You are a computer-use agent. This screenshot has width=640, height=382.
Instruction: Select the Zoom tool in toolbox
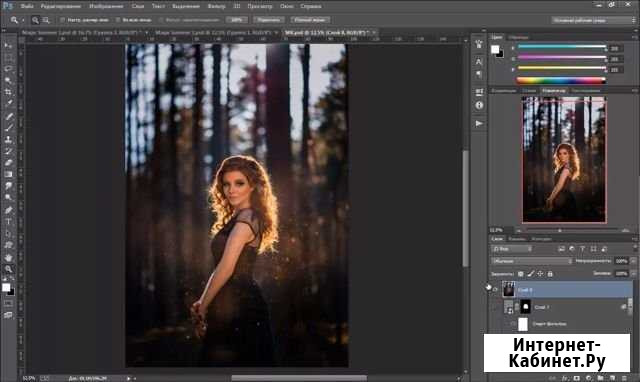[x=8, y=269]
